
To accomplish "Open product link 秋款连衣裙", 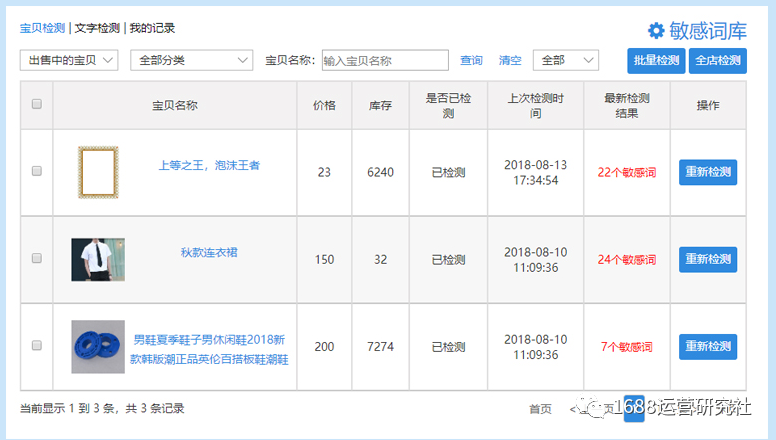I will point(209,252).
